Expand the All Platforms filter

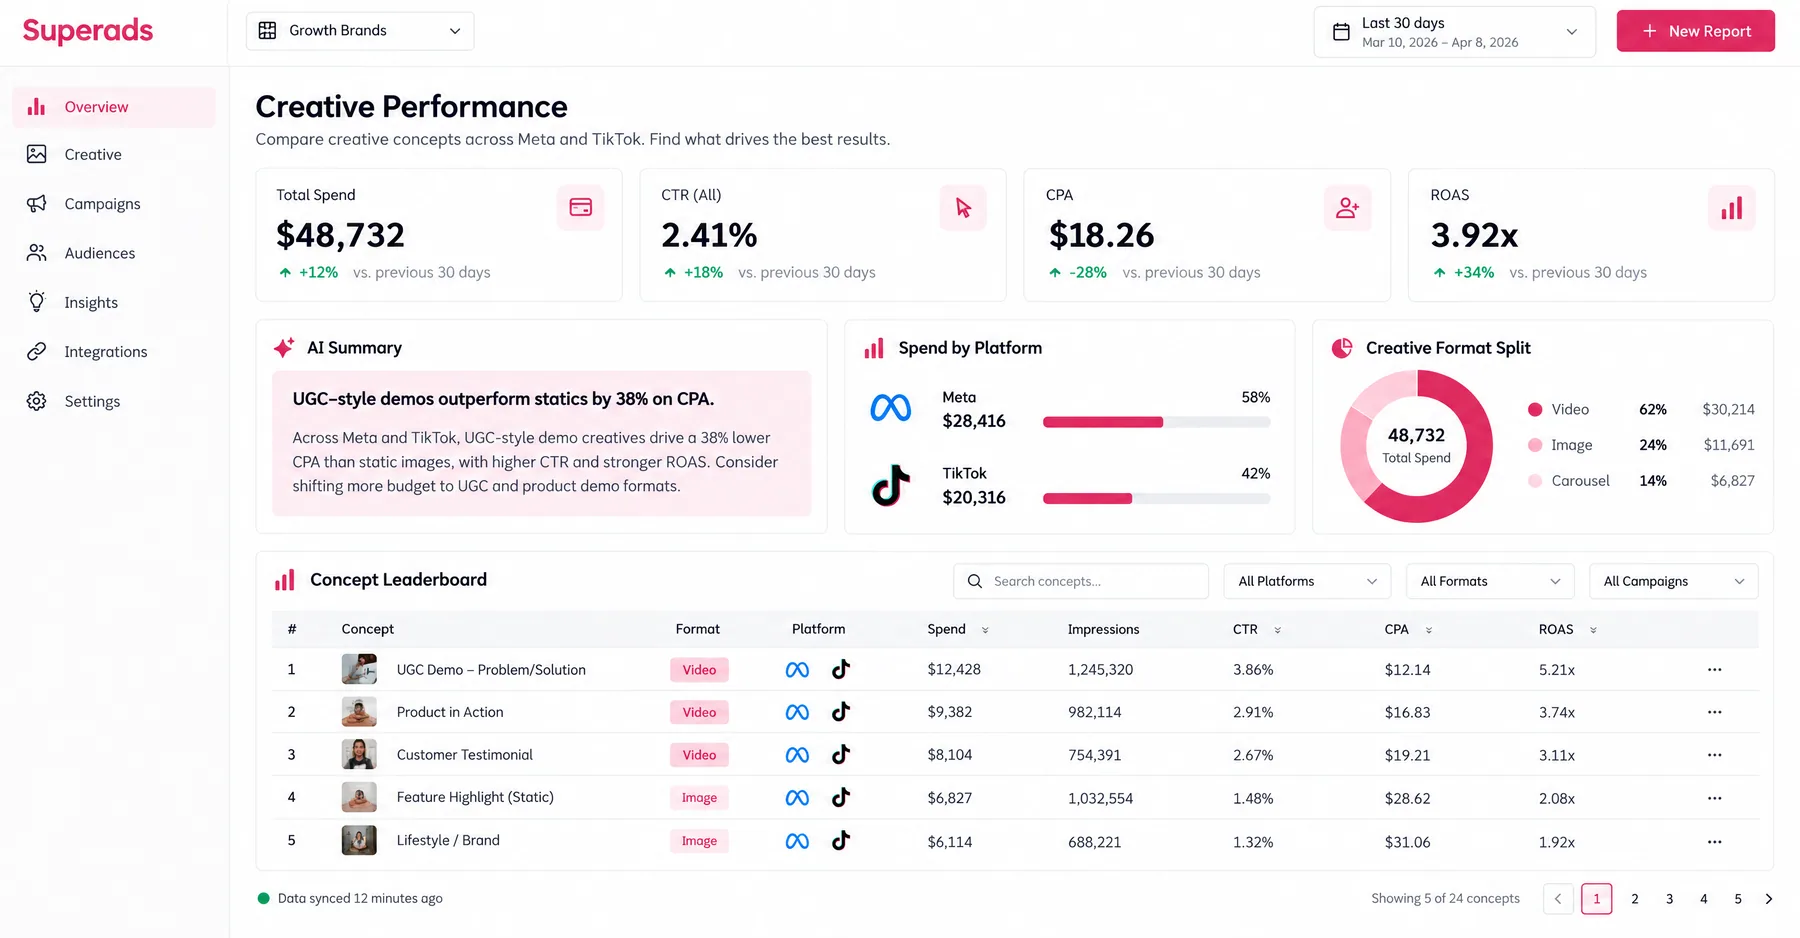point(1307,581)
